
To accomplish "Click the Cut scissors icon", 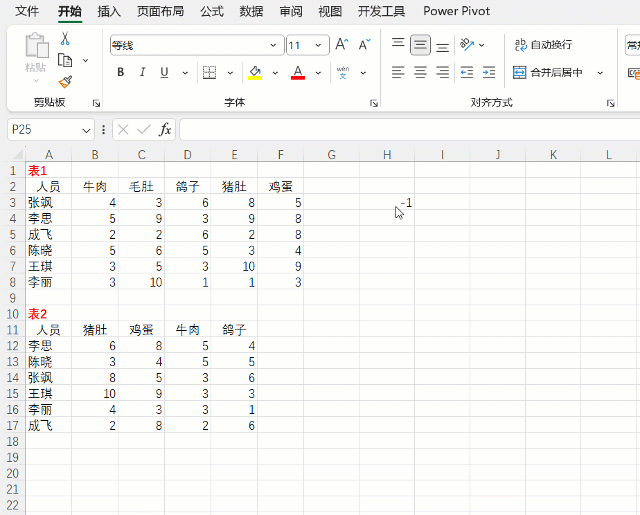I will coord(65,39).
